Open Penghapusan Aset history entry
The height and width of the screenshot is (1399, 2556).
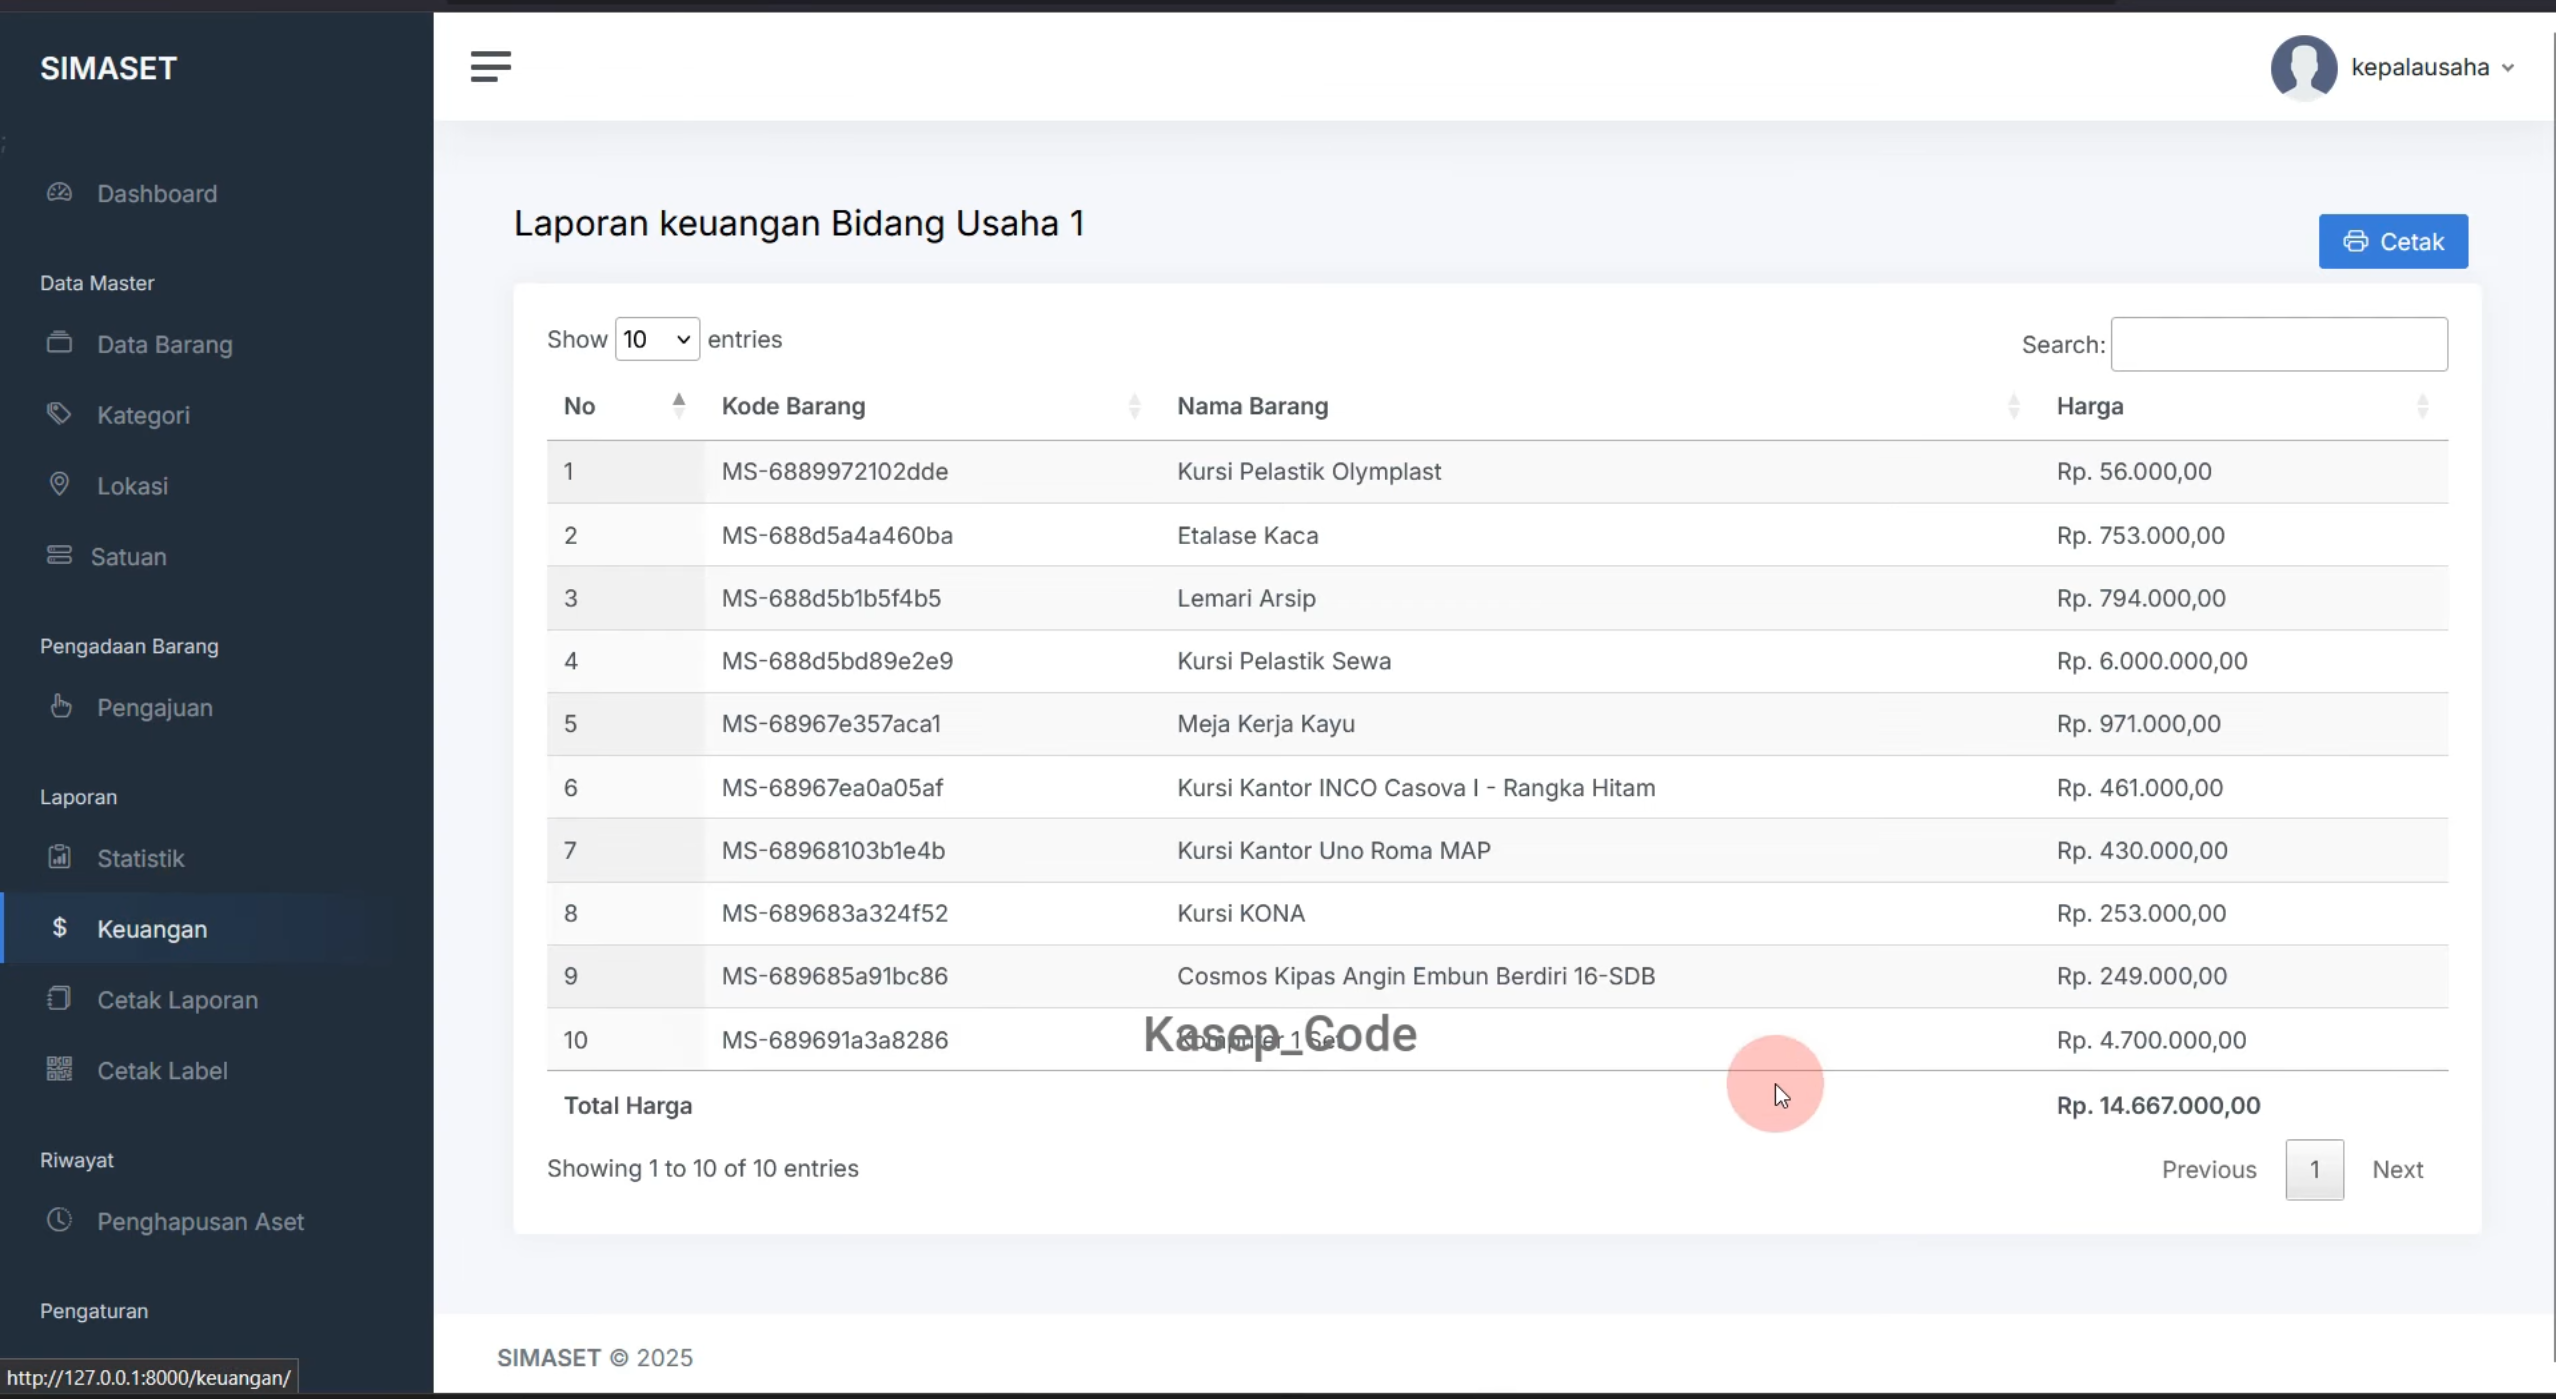[200, 1221]
